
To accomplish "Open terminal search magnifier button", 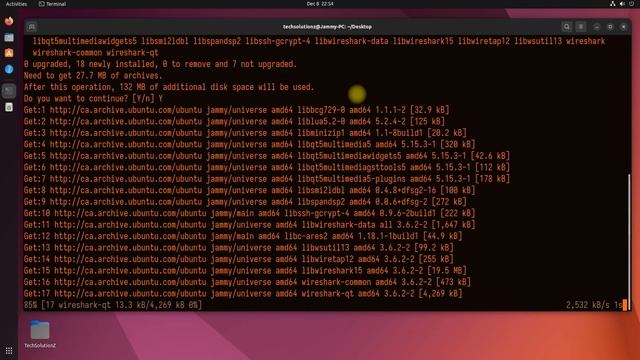I will tap(567, 27).
